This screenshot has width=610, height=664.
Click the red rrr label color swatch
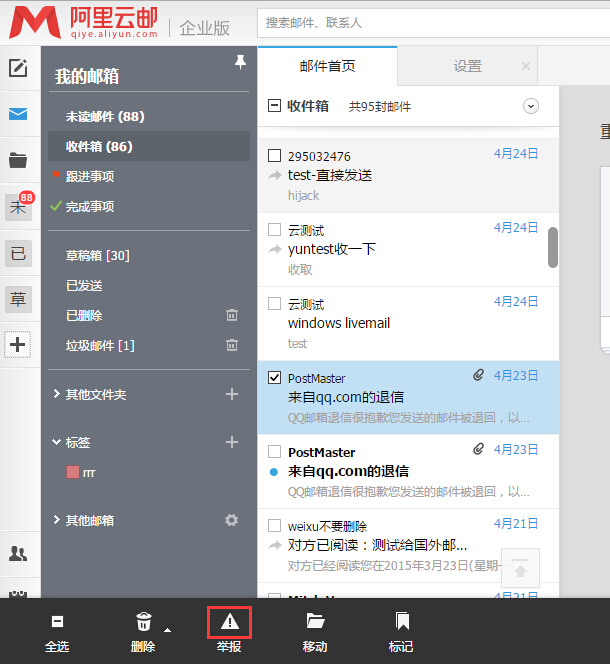coord(73,471)
